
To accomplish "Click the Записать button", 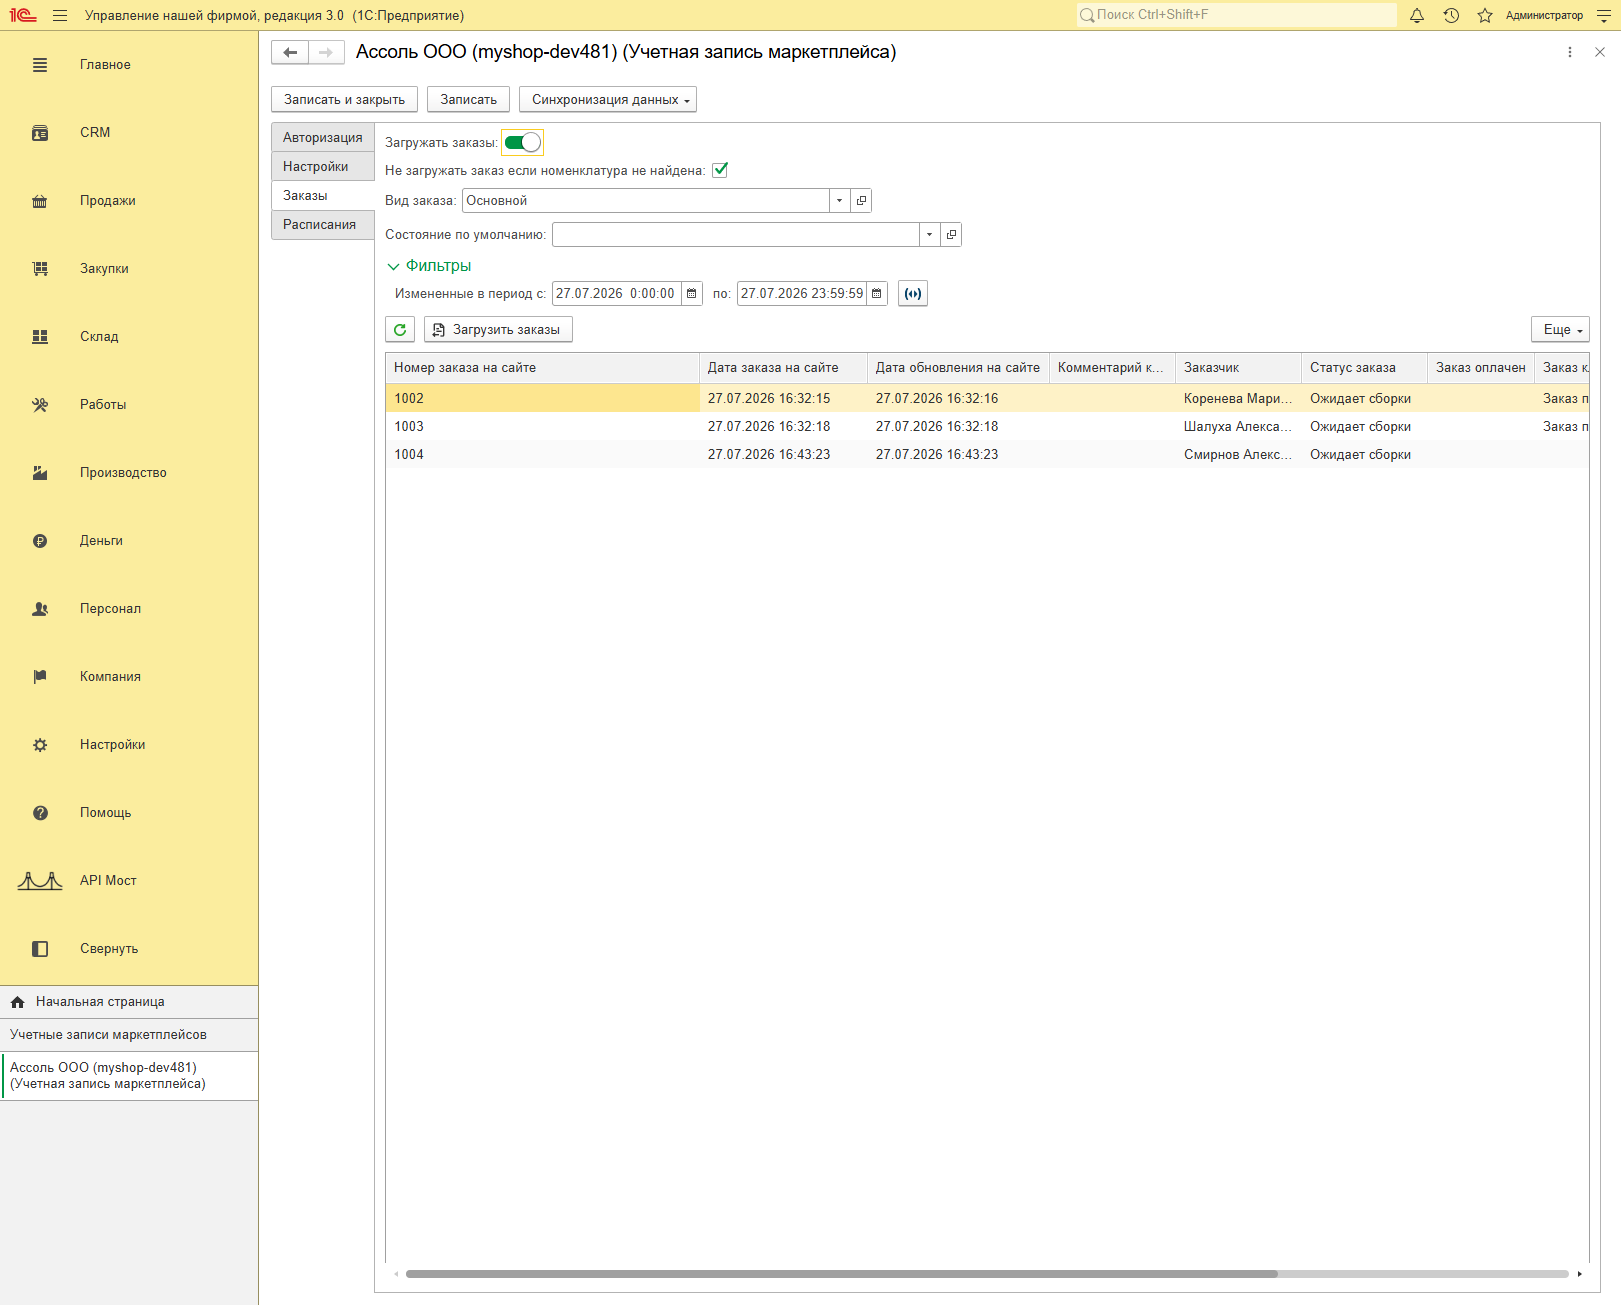I will coord(468,99).
